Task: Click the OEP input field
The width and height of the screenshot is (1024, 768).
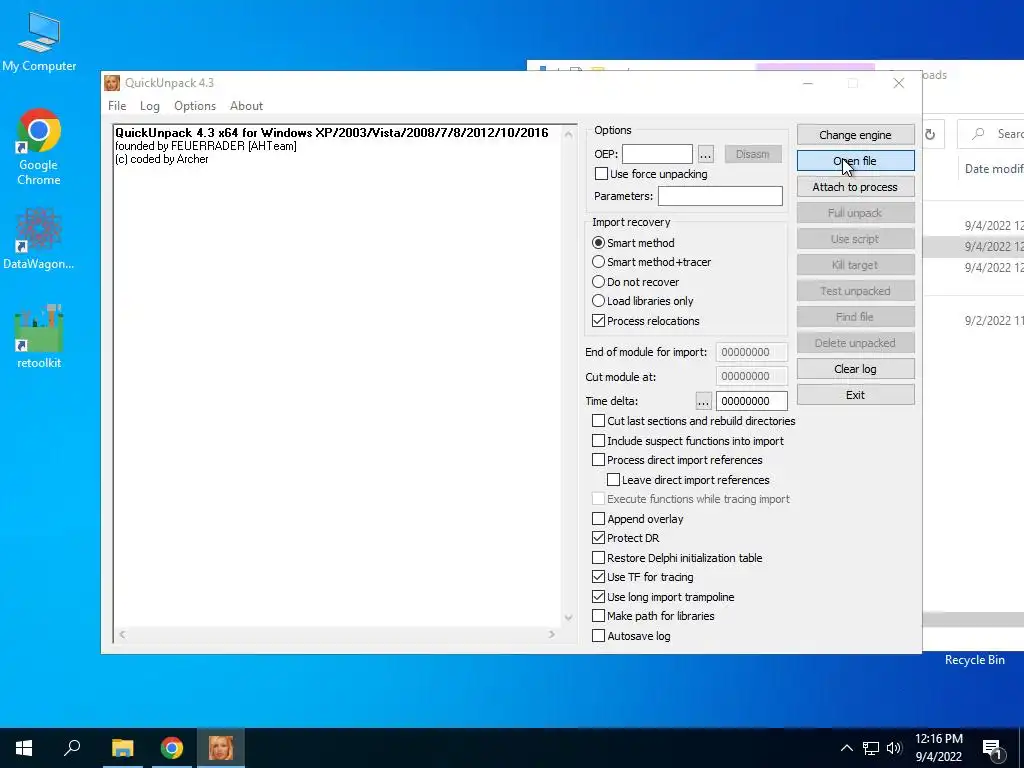Action: pos(657,154)
